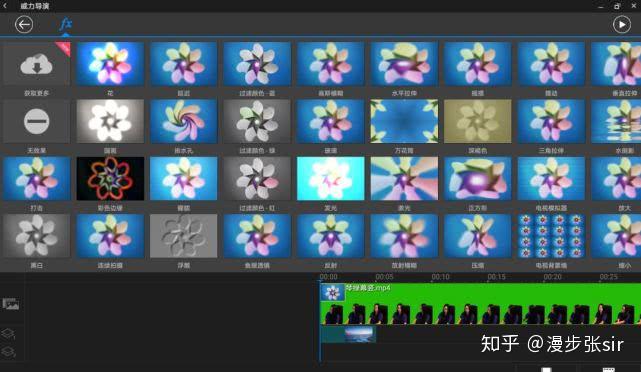This screenshot has width=641, height=372.
Task: Apply the 水倒影 water reflection effect
Action: click(616, 121)
